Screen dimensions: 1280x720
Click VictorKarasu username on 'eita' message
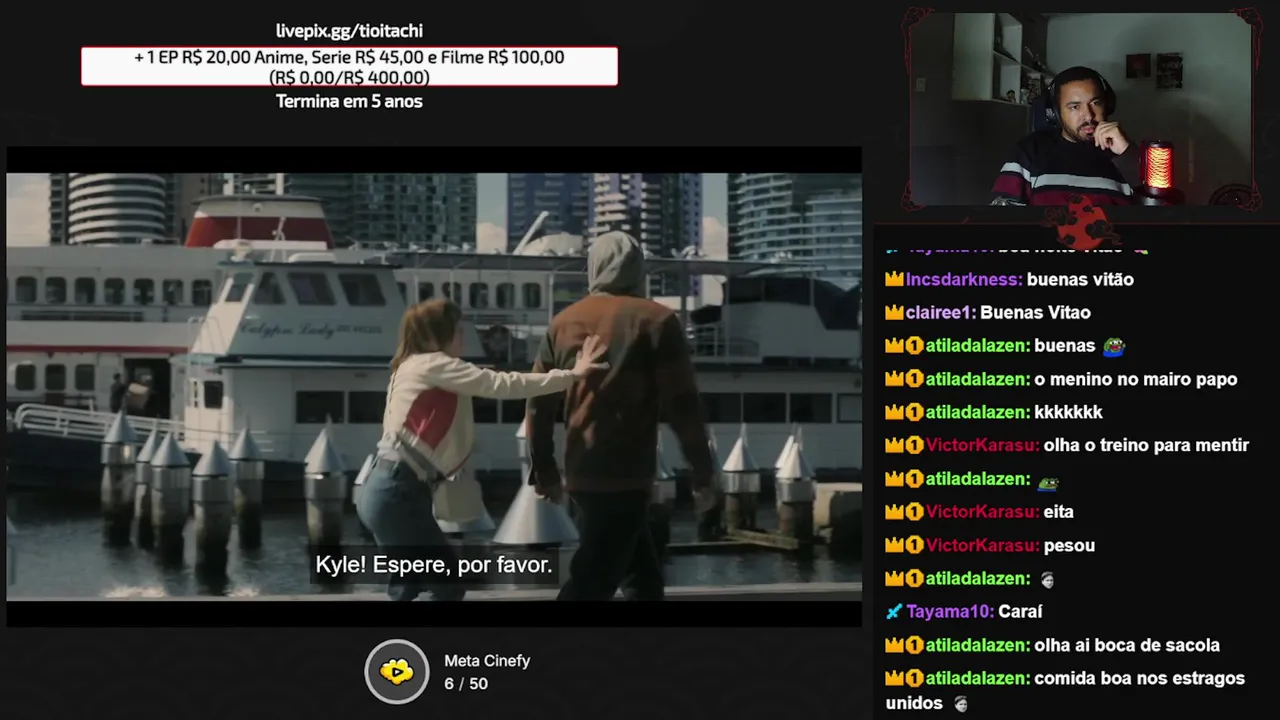click(x=982, y=512)
